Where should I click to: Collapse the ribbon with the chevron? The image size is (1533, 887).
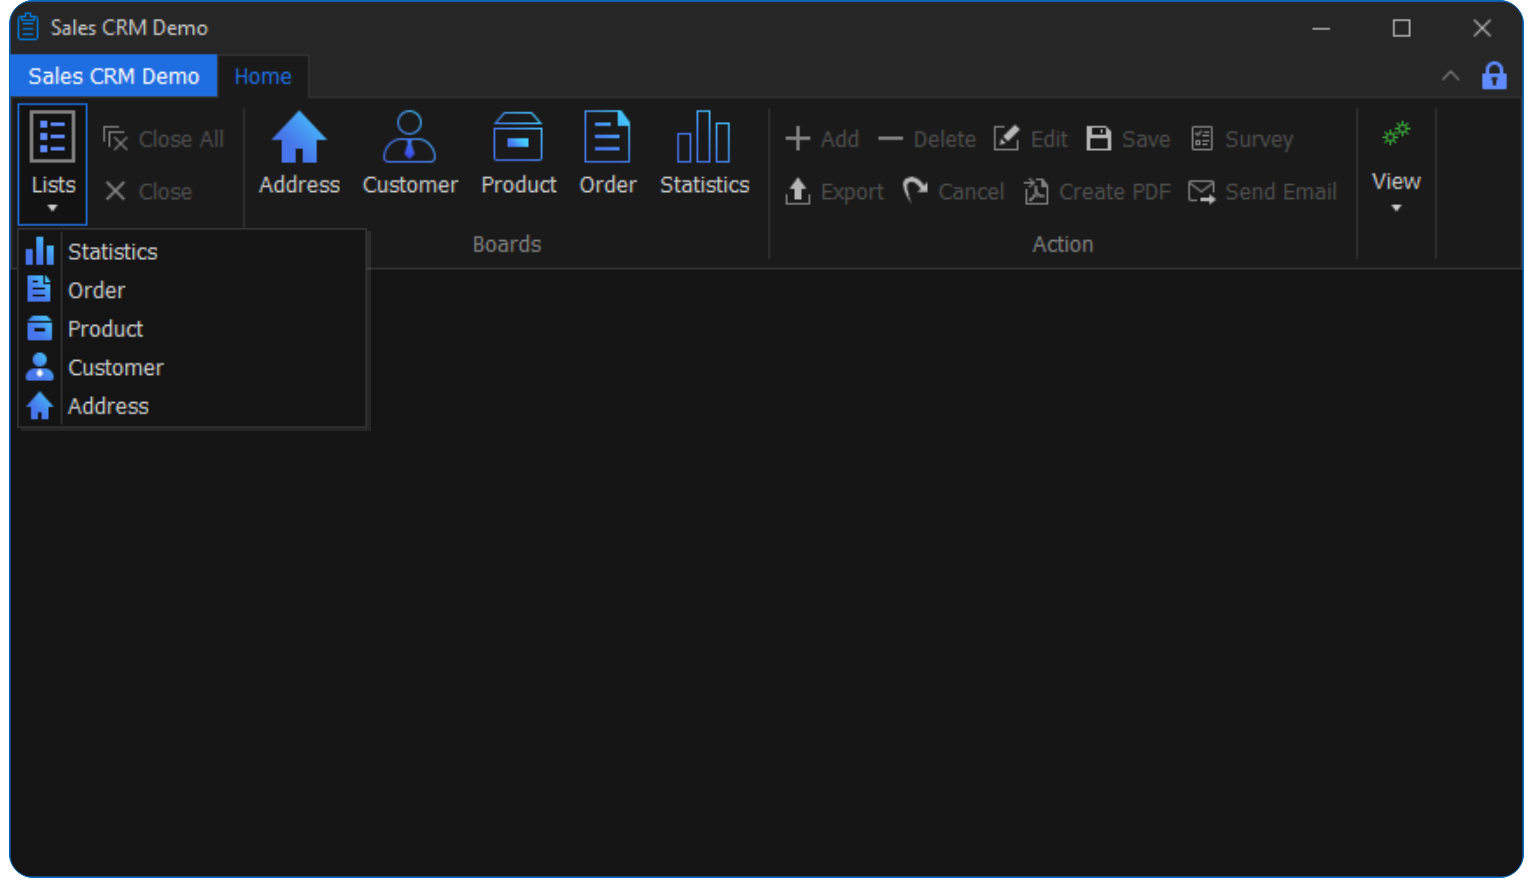1450,76
